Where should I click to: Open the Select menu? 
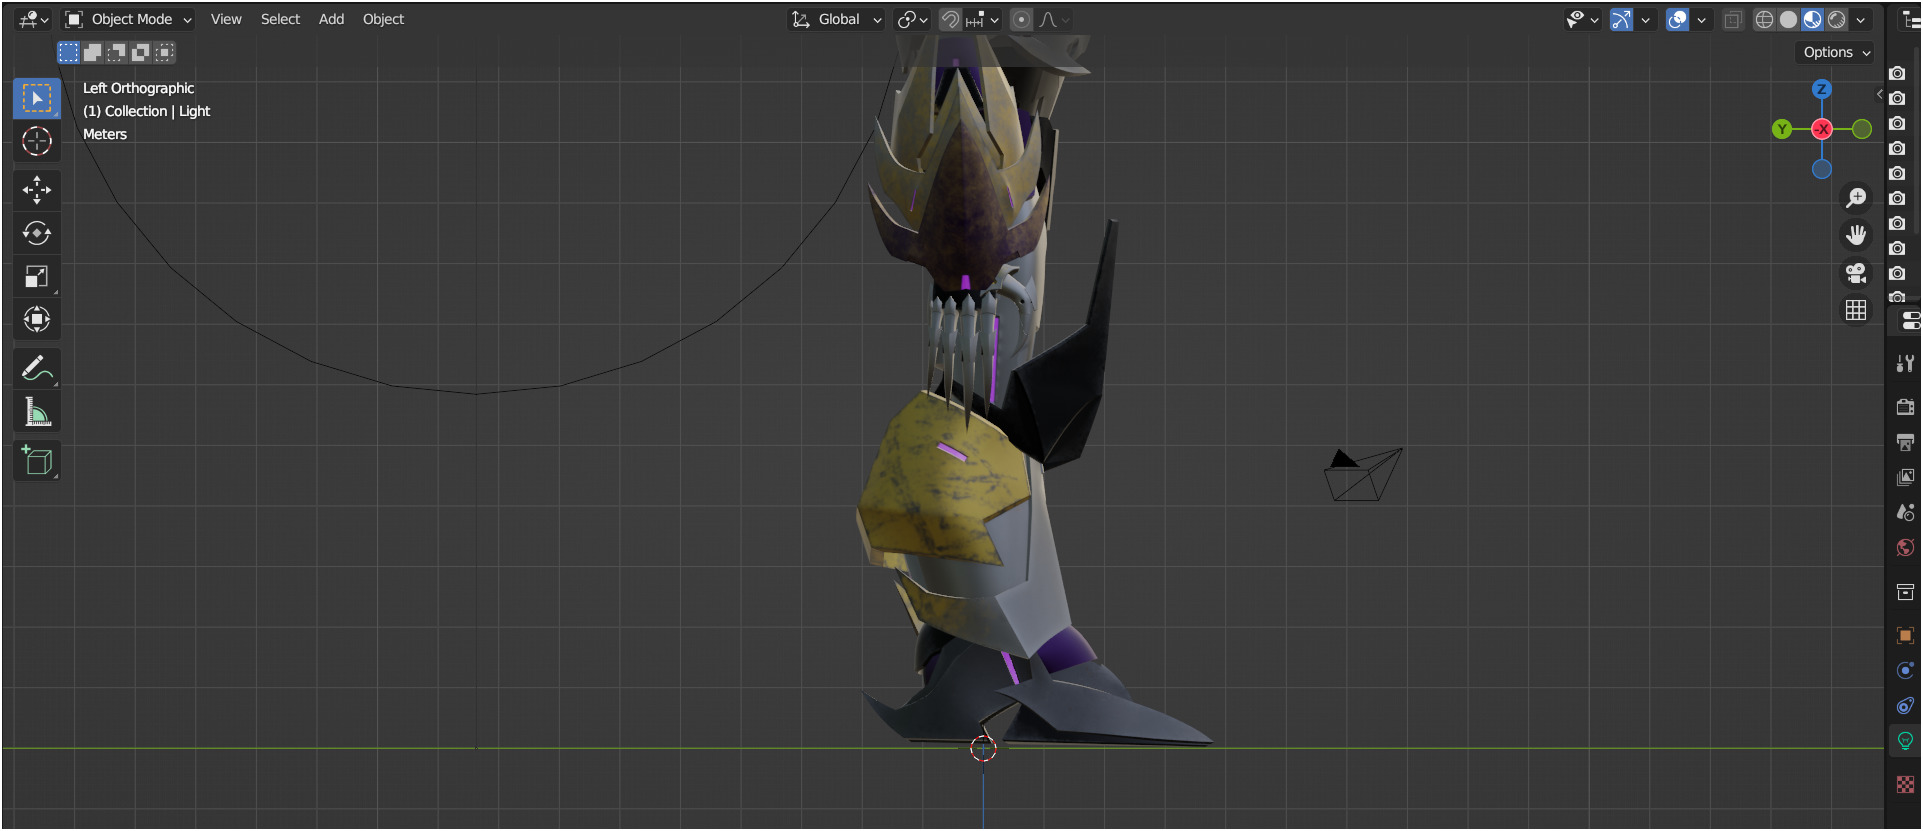pyautogui.click(x=280, y=19)
